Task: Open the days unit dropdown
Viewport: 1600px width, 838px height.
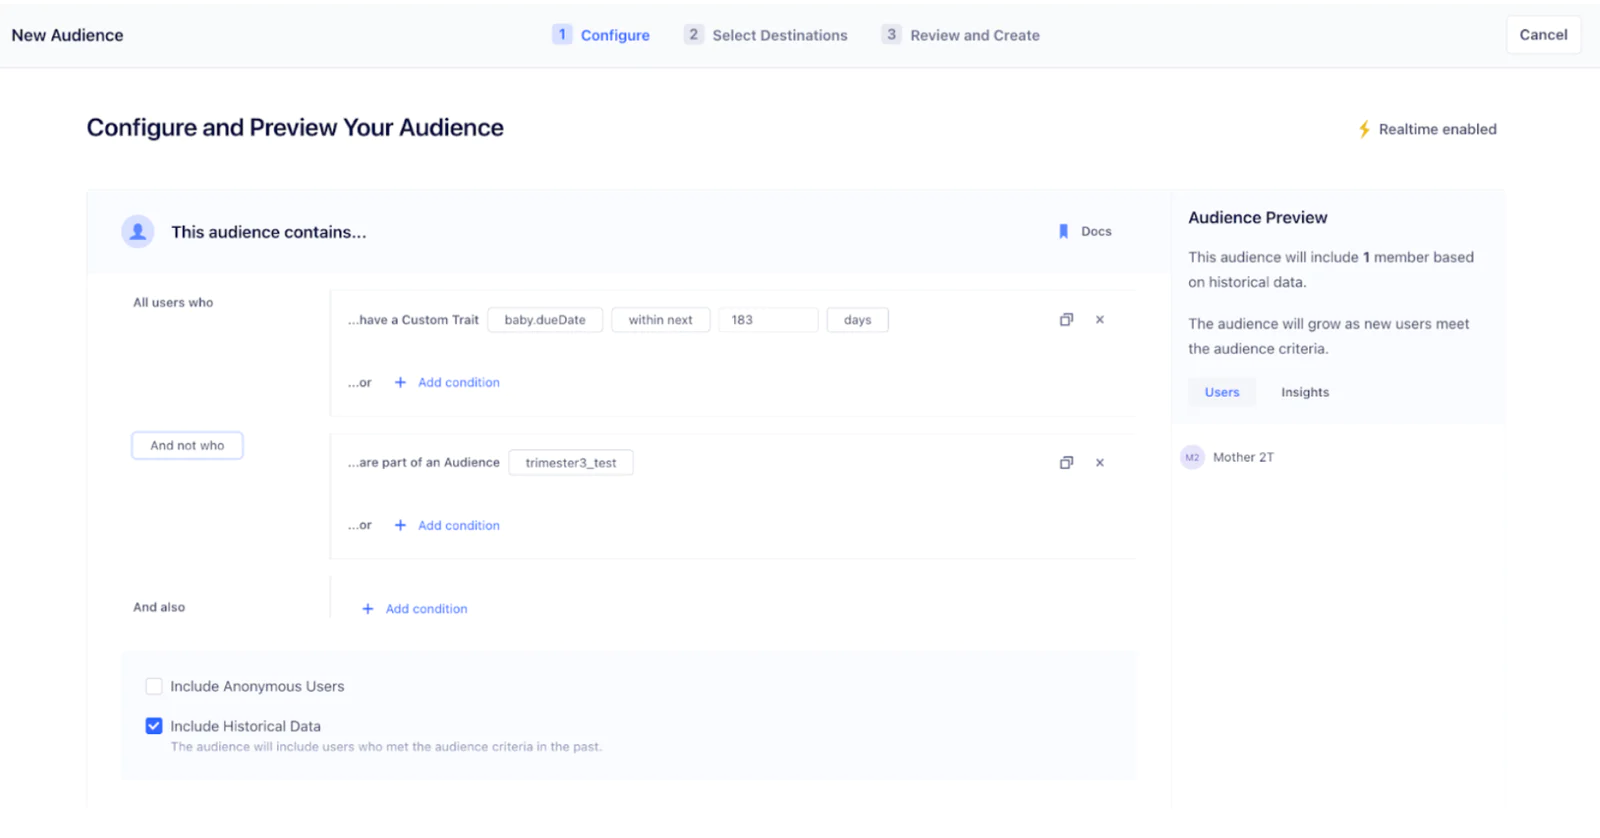Action: pos(857,320)
